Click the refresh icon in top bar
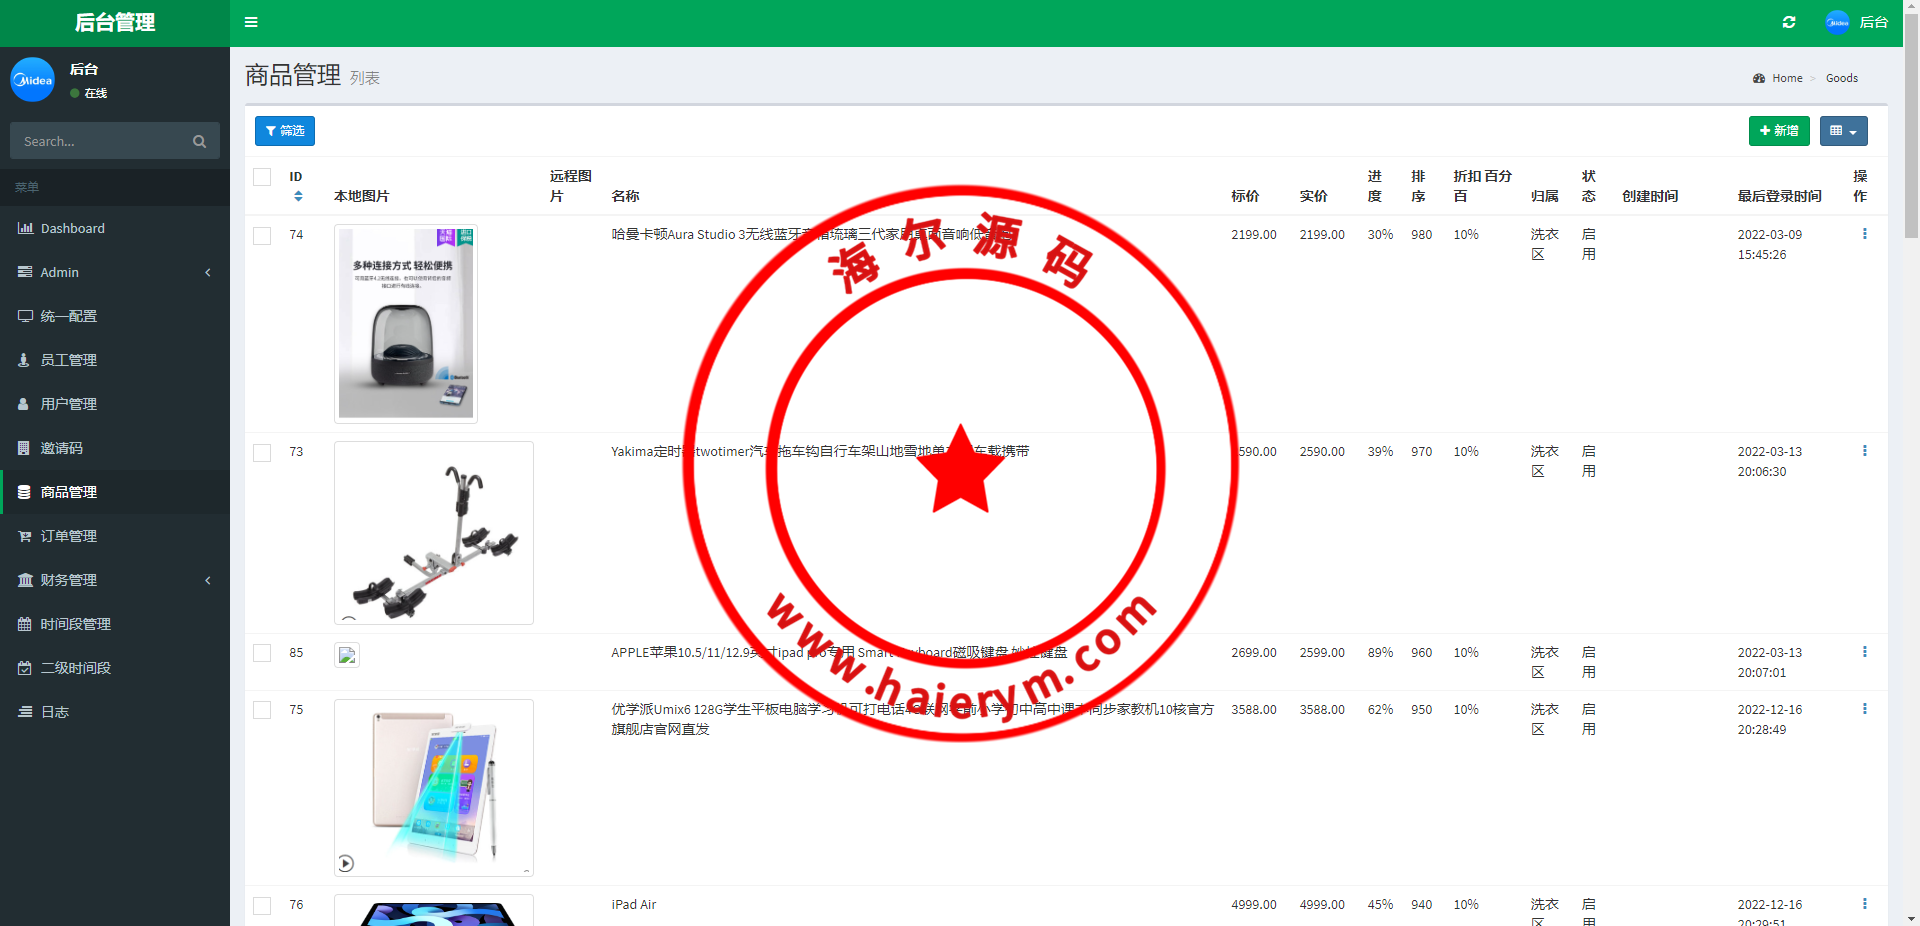Viewport: 1920px width, 926px height. coord(1789,22)
